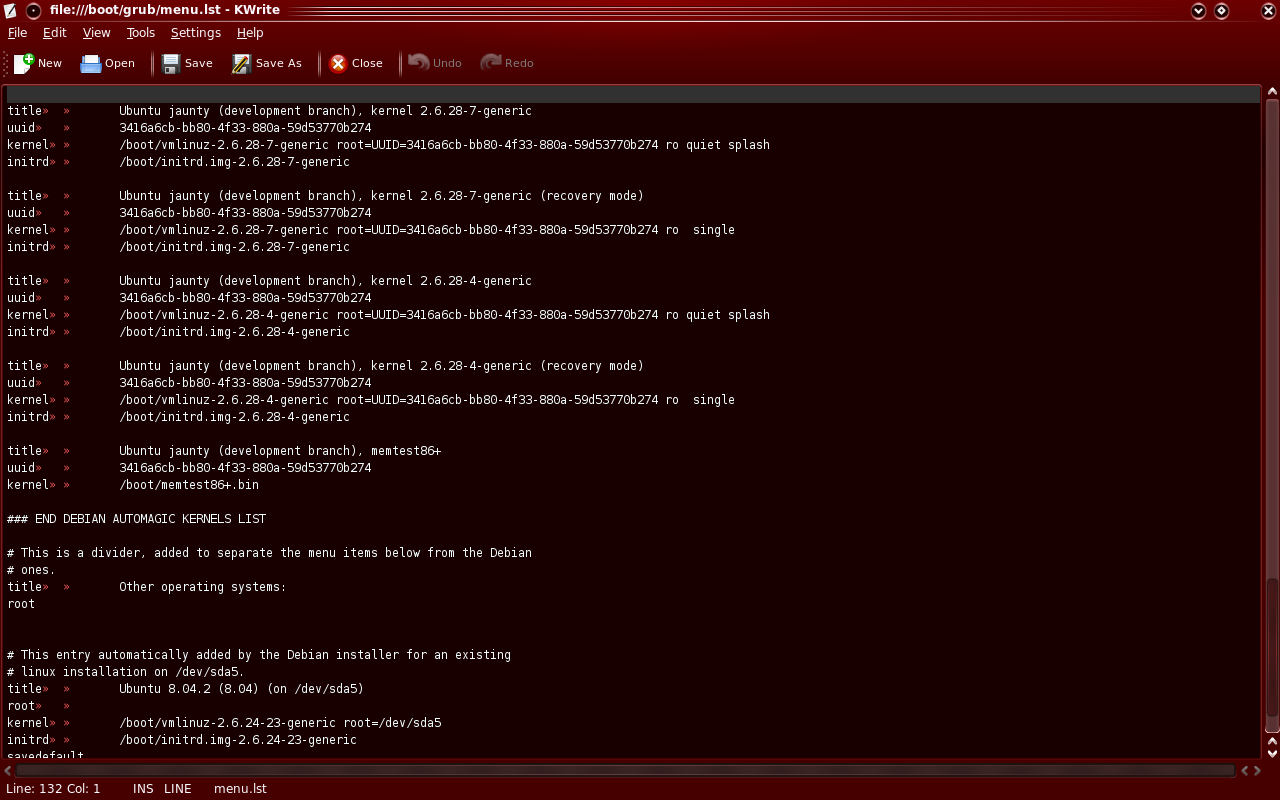Maximize the KWrite window
This screenshot has width=1280, height=800.
[x=1221, y=11]
